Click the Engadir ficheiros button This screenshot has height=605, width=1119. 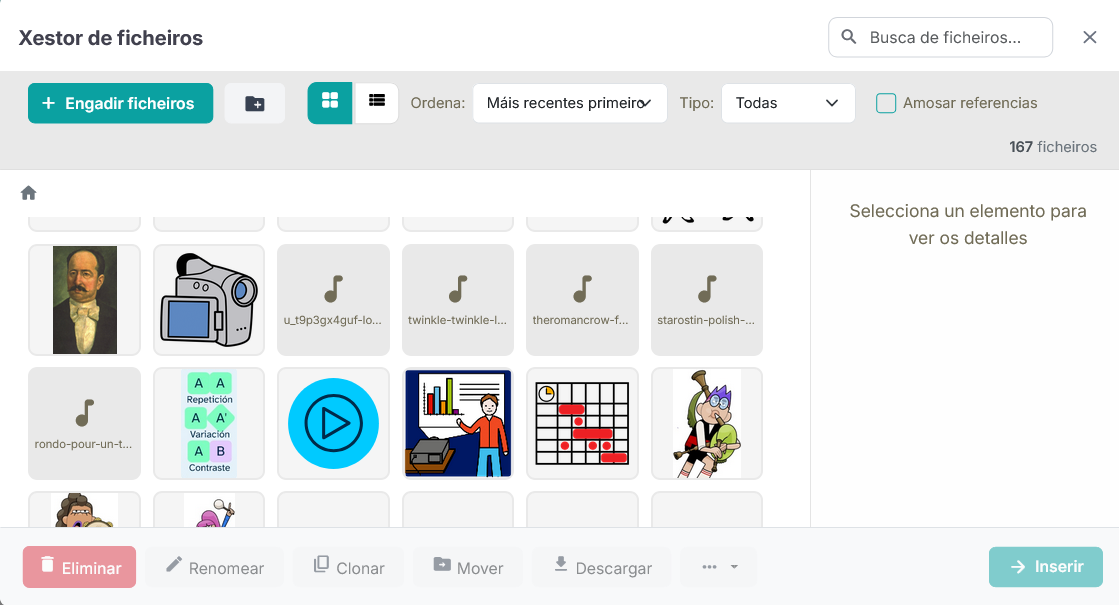[121, 103]
